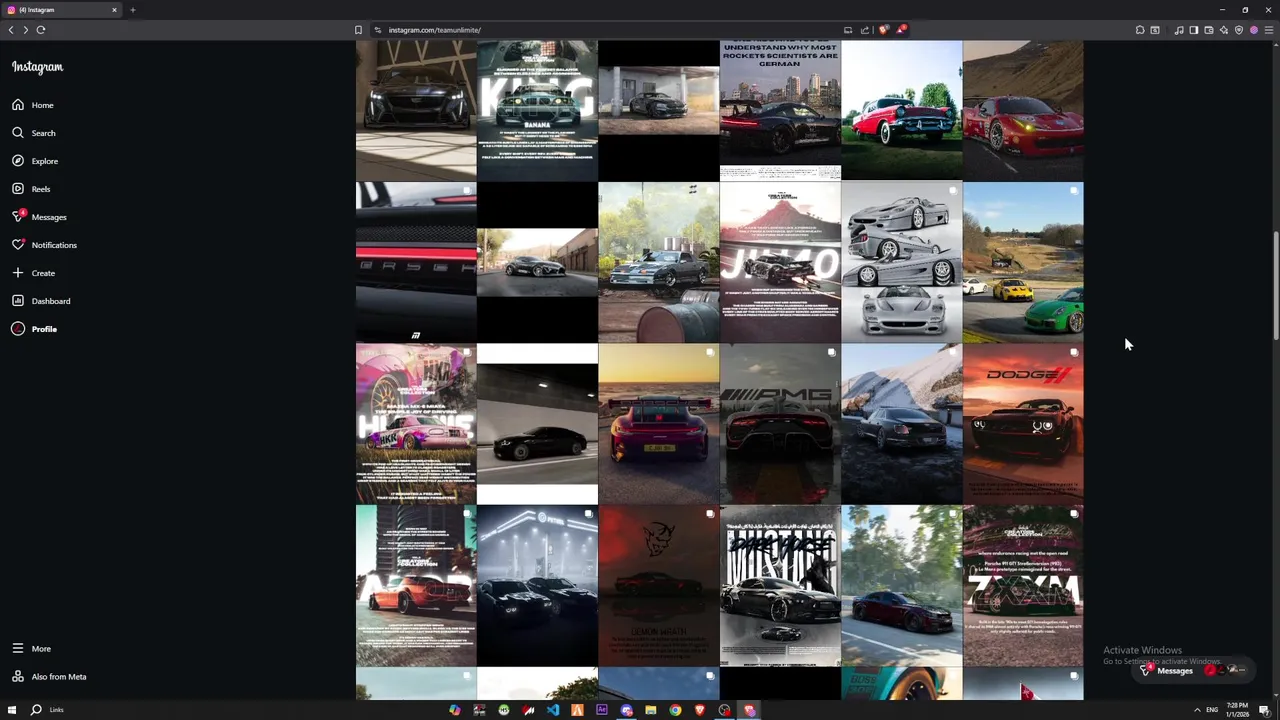Open the gas station night cars post
Screen dimensions: 1280x720
[537, 586]
